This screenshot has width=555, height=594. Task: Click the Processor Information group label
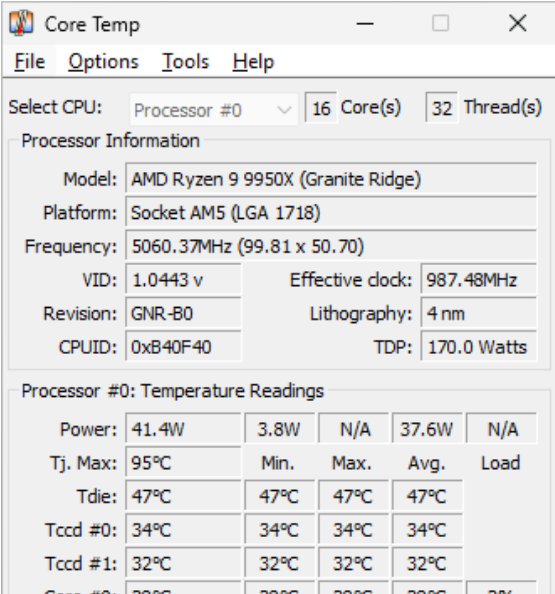coord(110,141)
